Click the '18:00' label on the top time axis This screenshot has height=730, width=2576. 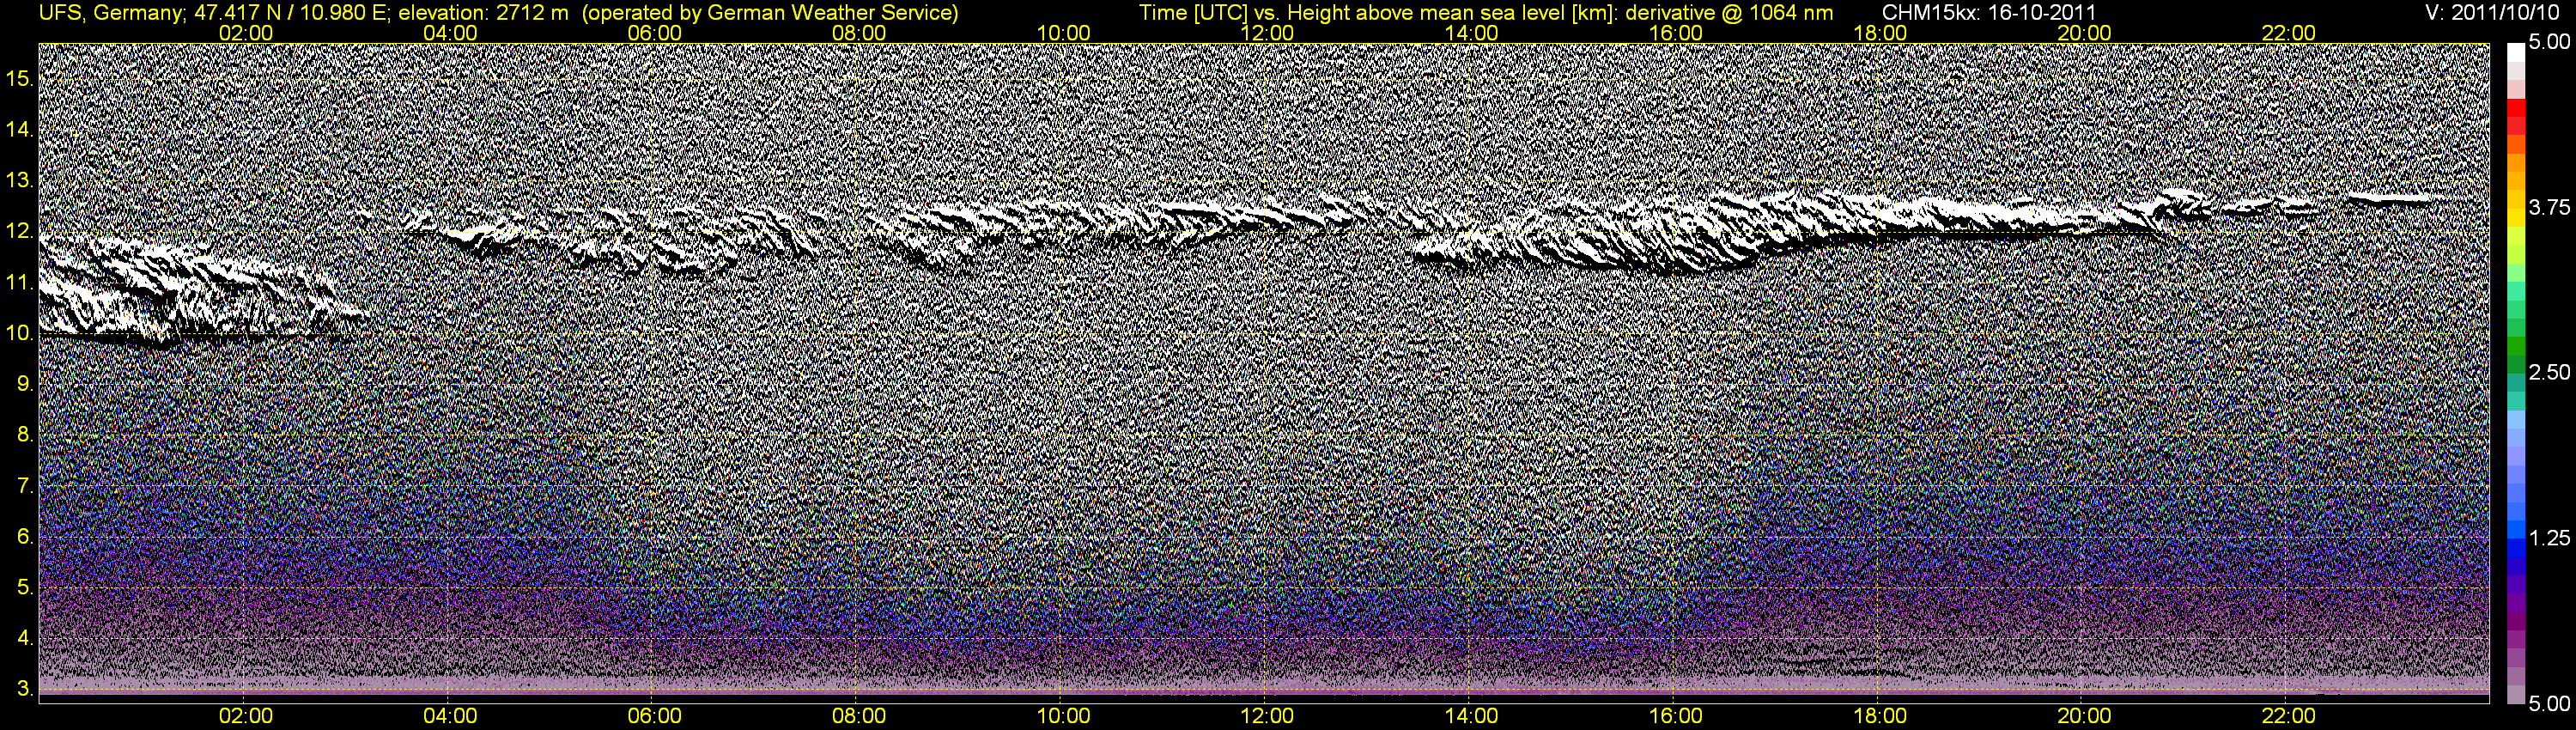click(x=1880, y=33)
